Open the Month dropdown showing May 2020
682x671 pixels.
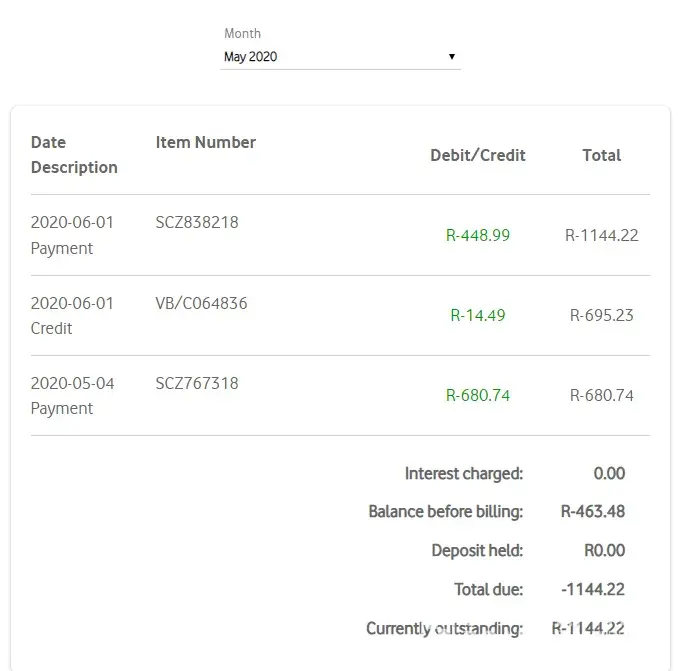coord(339,57)
